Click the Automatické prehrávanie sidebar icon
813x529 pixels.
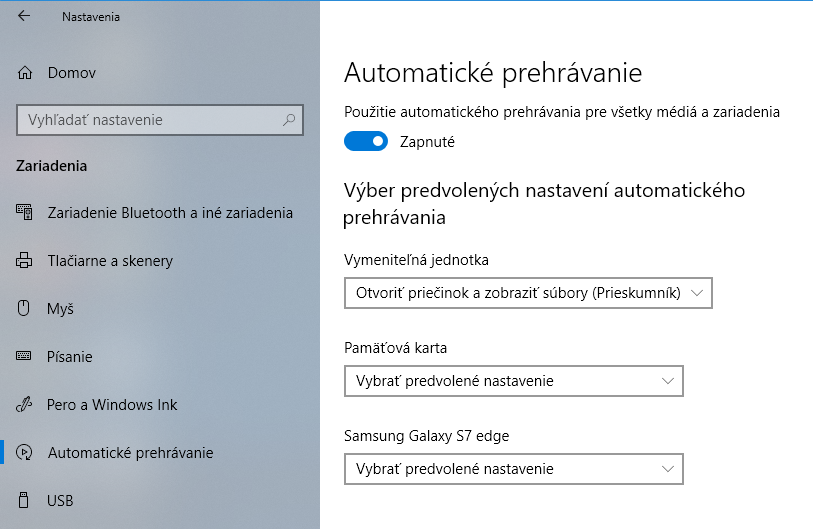tap(25, 453)
